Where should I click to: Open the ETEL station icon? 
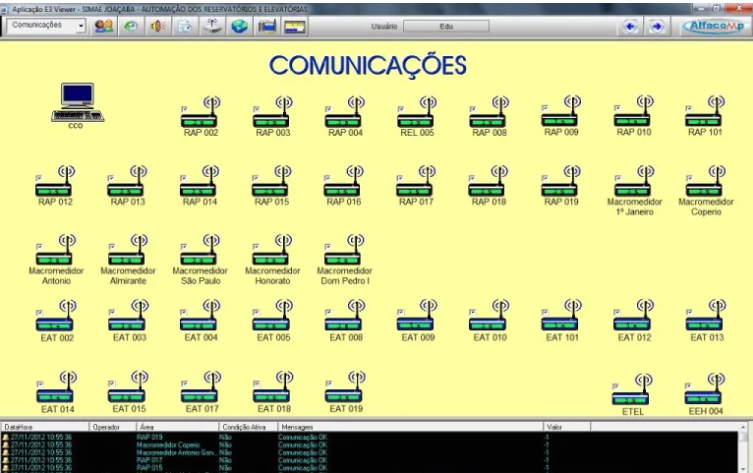pos(634,390)
